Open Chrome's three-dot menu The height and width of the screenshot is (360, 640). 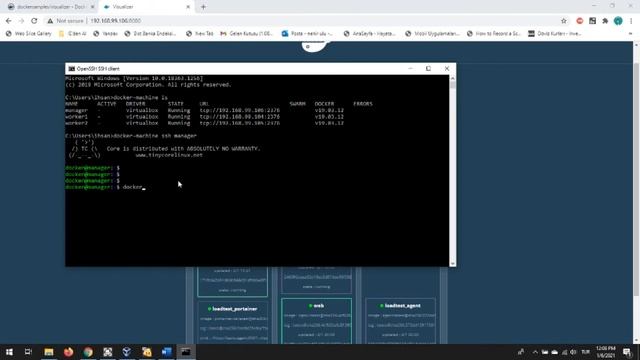point(631,21)
